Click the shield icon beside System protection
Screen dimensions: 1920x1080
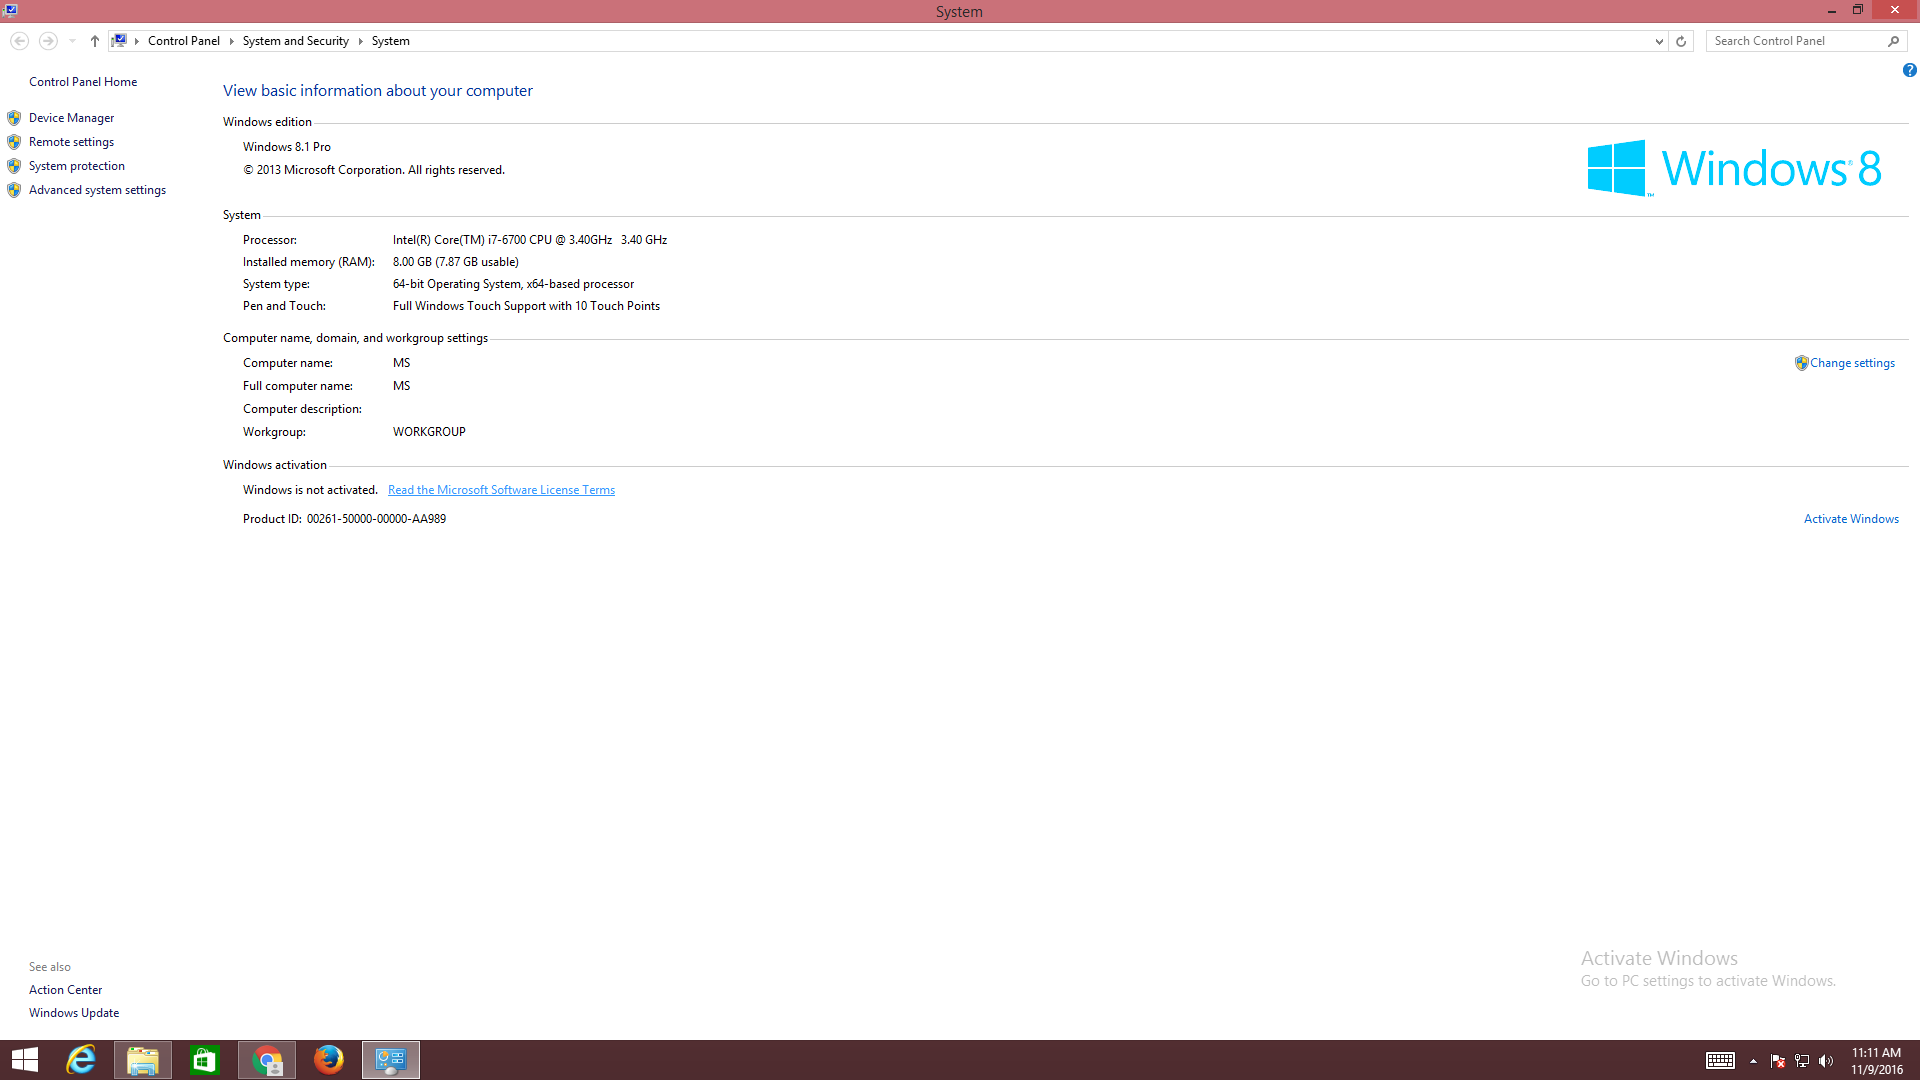[x=14, y=166]
